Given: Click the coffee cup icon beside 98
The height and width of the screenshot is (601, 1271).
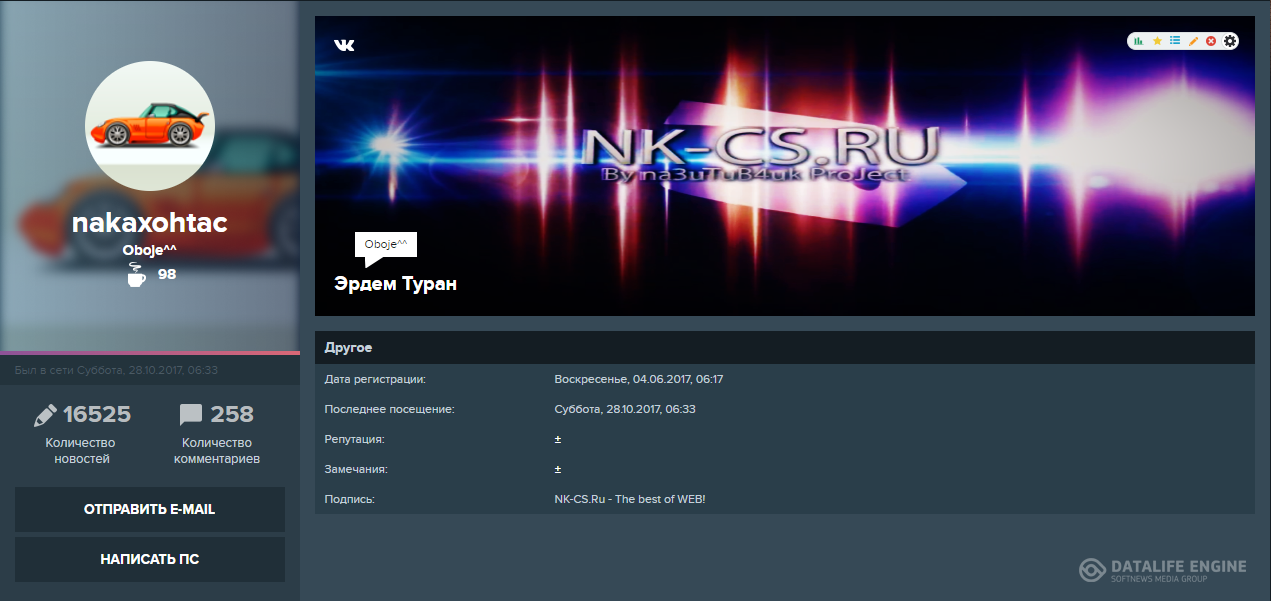Looking at the screenshot, I should [136, 275].
